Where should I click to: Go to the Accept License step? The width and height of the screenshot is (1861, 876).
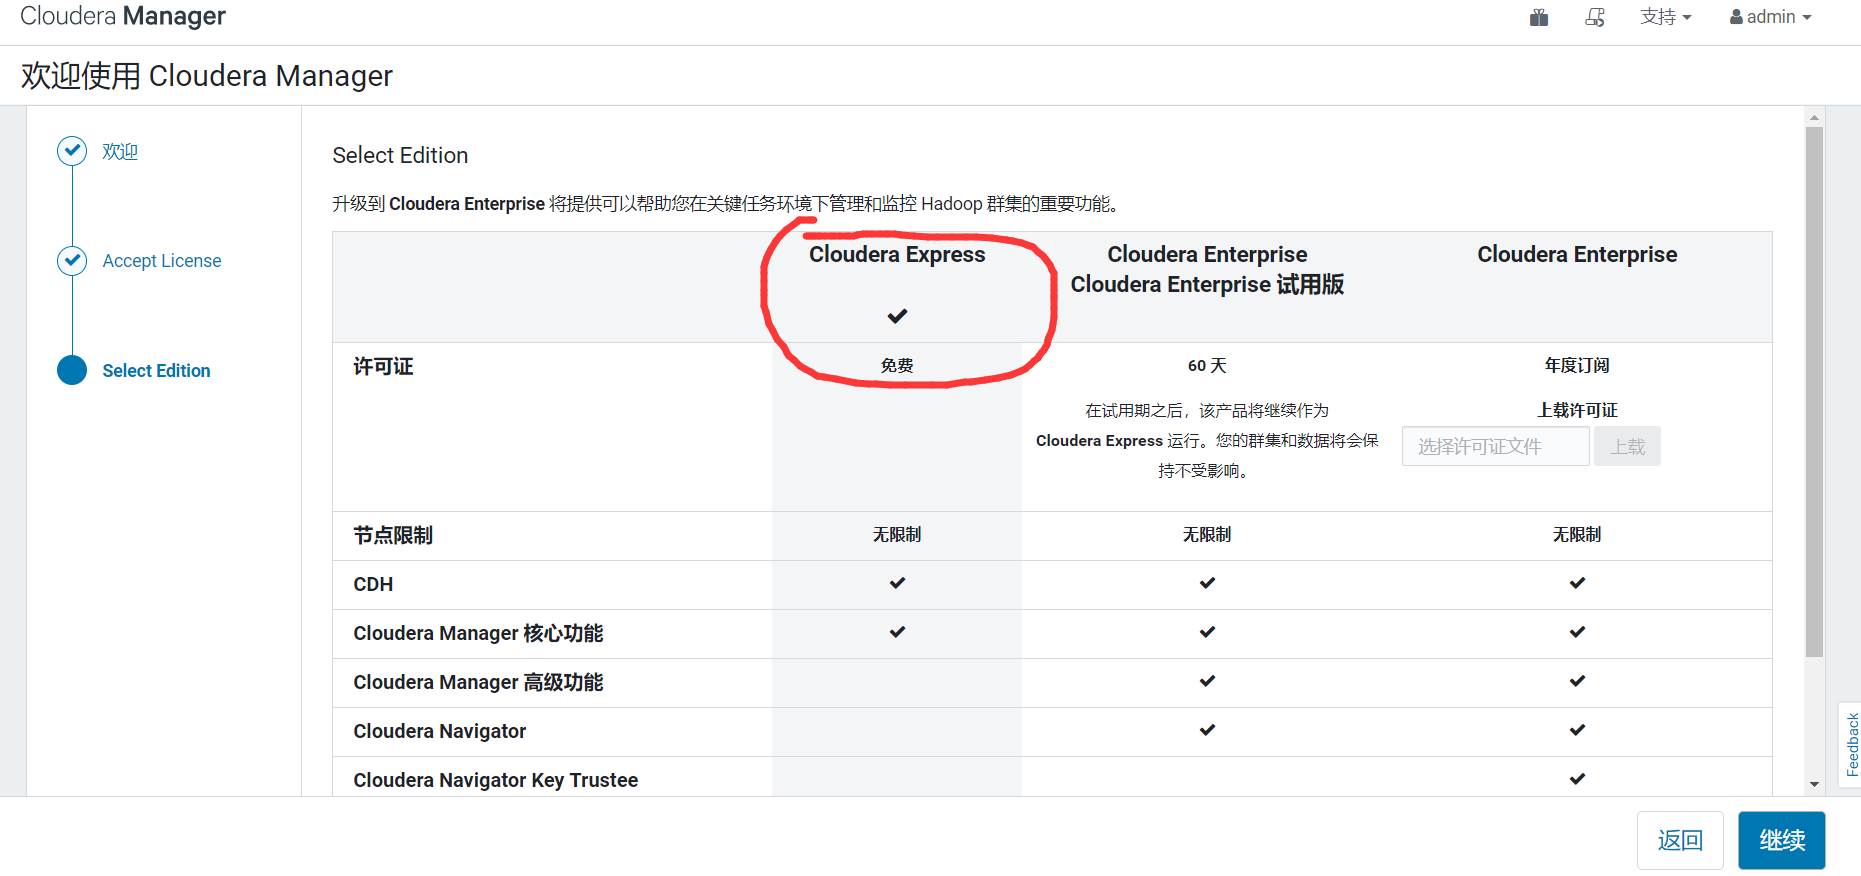click(162, 261)
